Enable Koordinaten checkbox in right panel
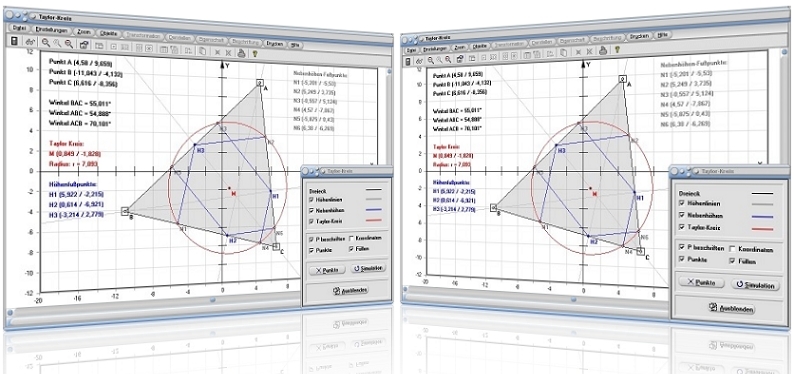 tap(732, 249)
